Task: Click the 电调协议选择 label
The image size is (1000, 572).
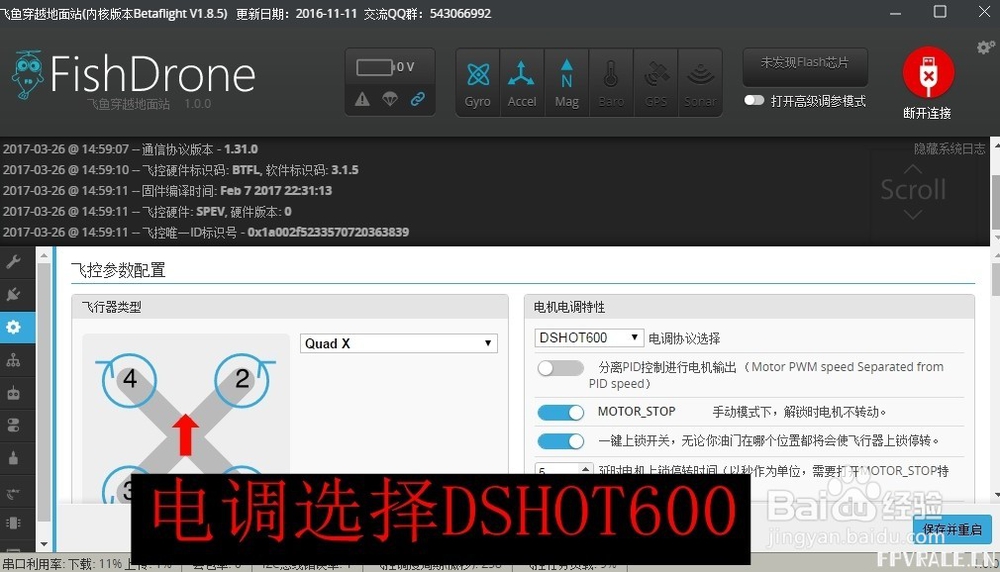Action: pos(684,338)
